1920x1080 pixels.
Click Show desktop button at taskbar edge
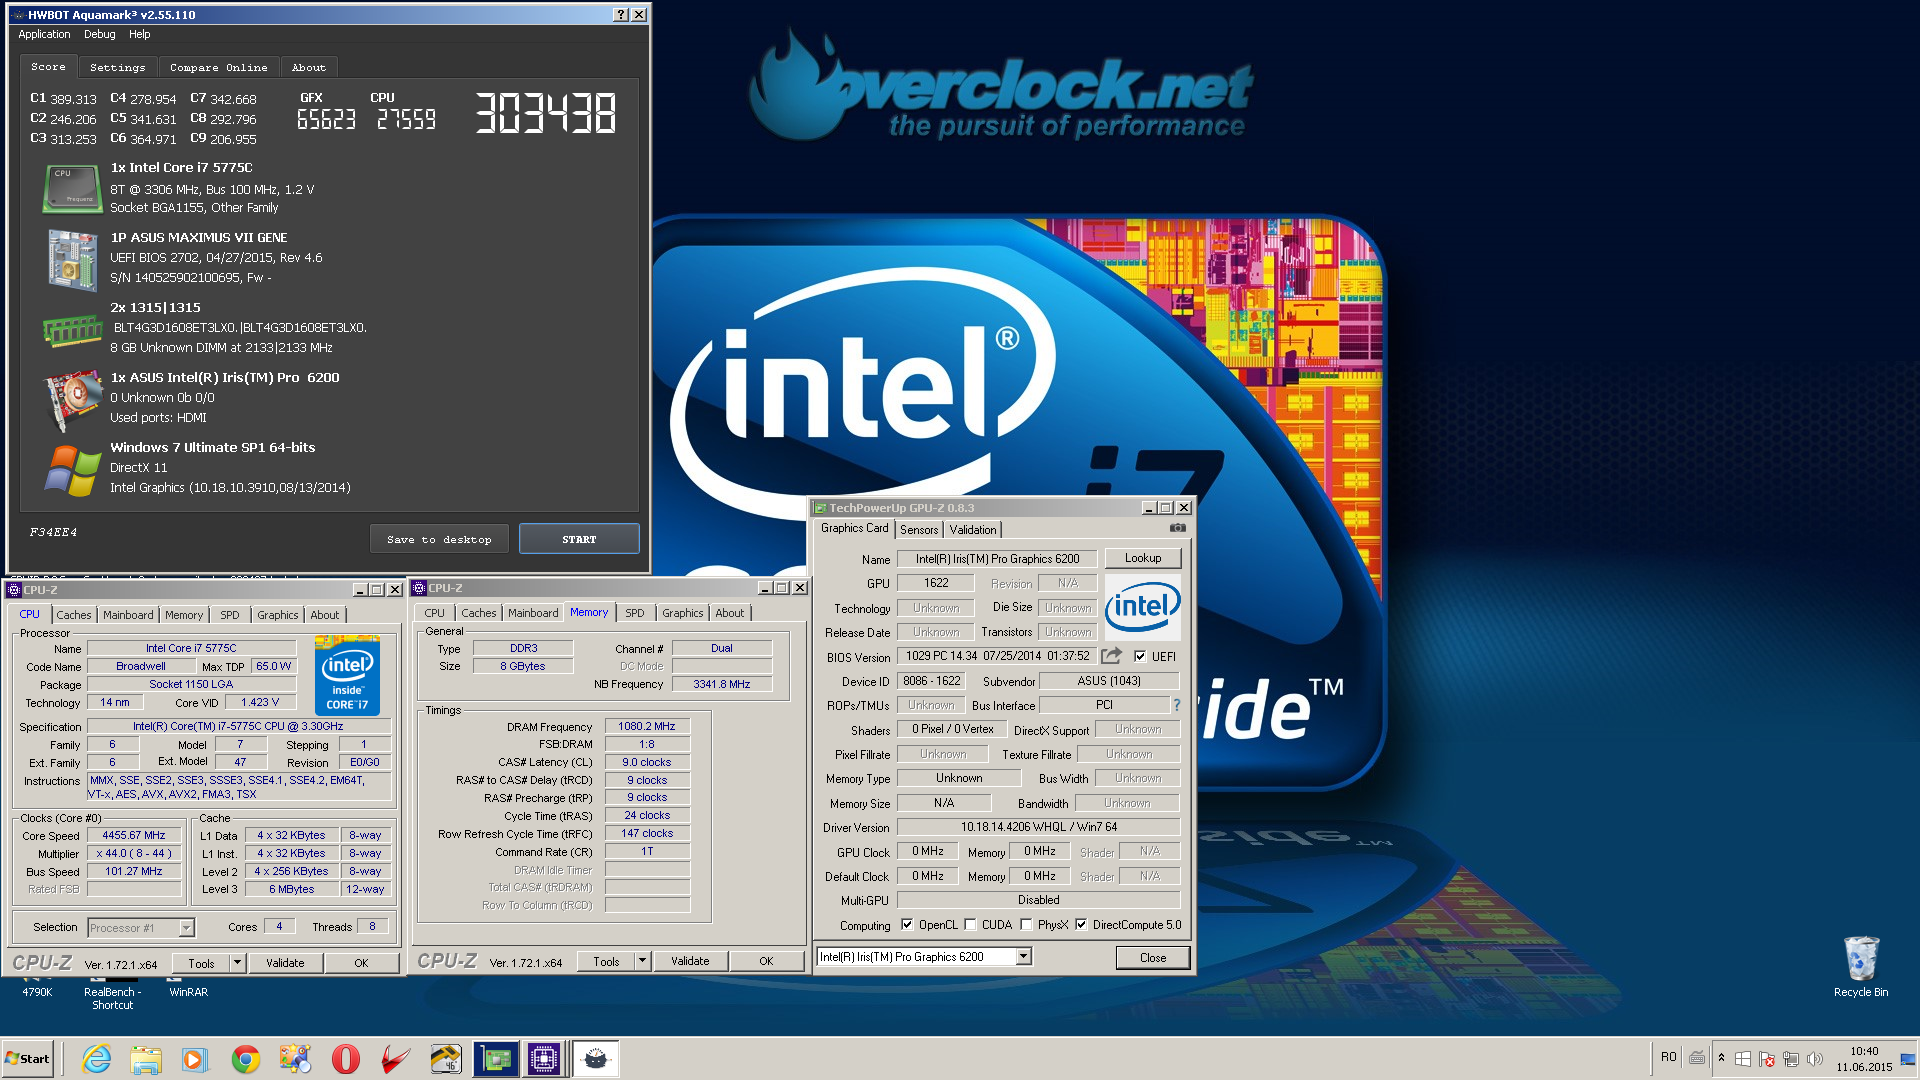[1909, 1059]
